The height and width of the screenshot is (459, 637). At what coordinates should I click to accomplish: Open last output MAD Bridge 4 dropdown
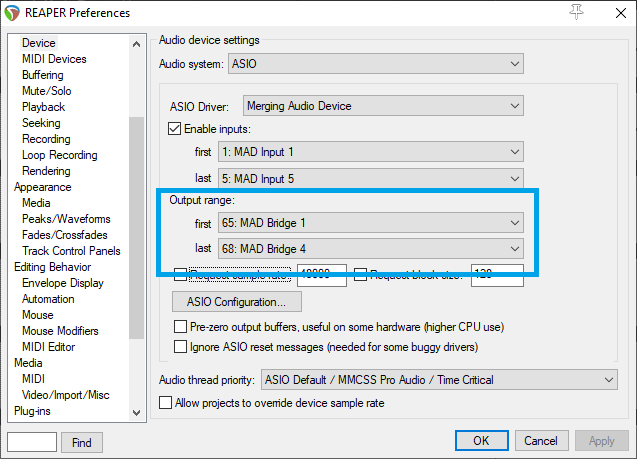(370, 249)
